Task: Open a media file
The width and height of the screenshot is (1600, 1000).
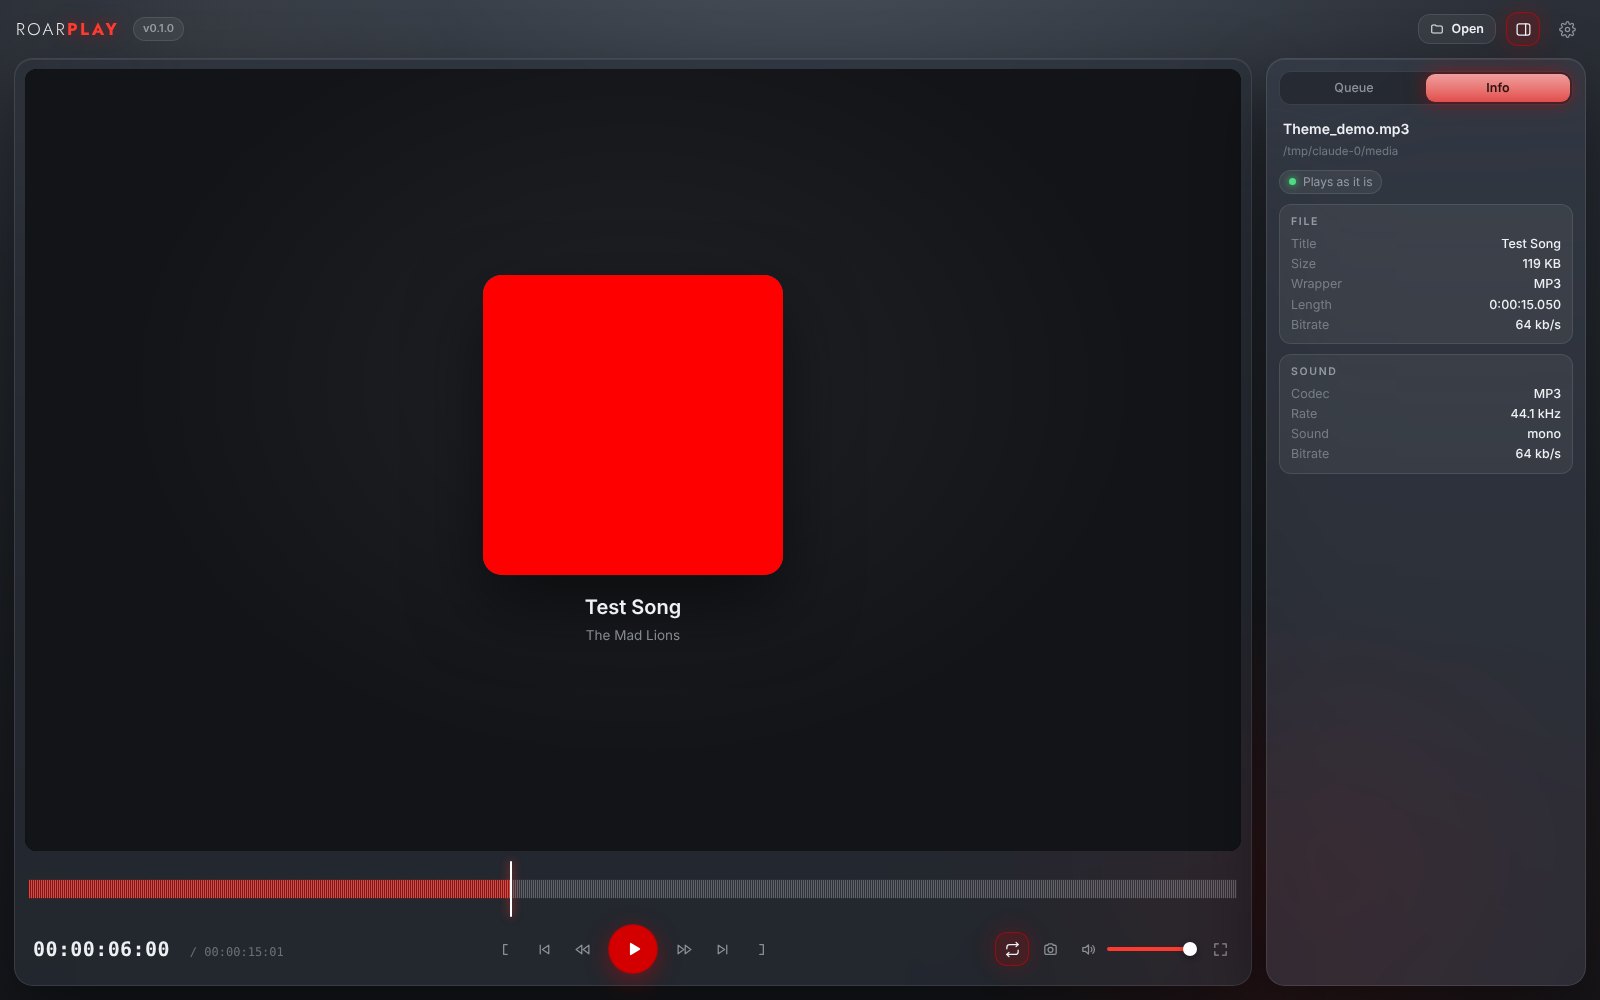Action: [1457, 29]
